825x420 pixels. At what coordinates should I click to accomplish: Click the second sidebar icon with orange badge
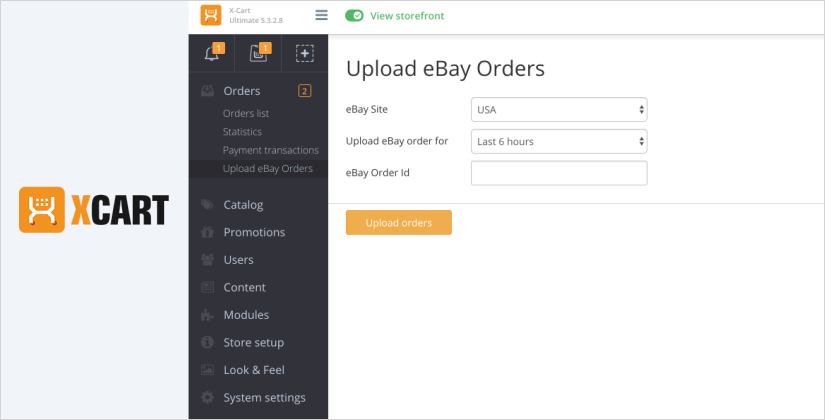pyautogui.click(x=258, y=54)
